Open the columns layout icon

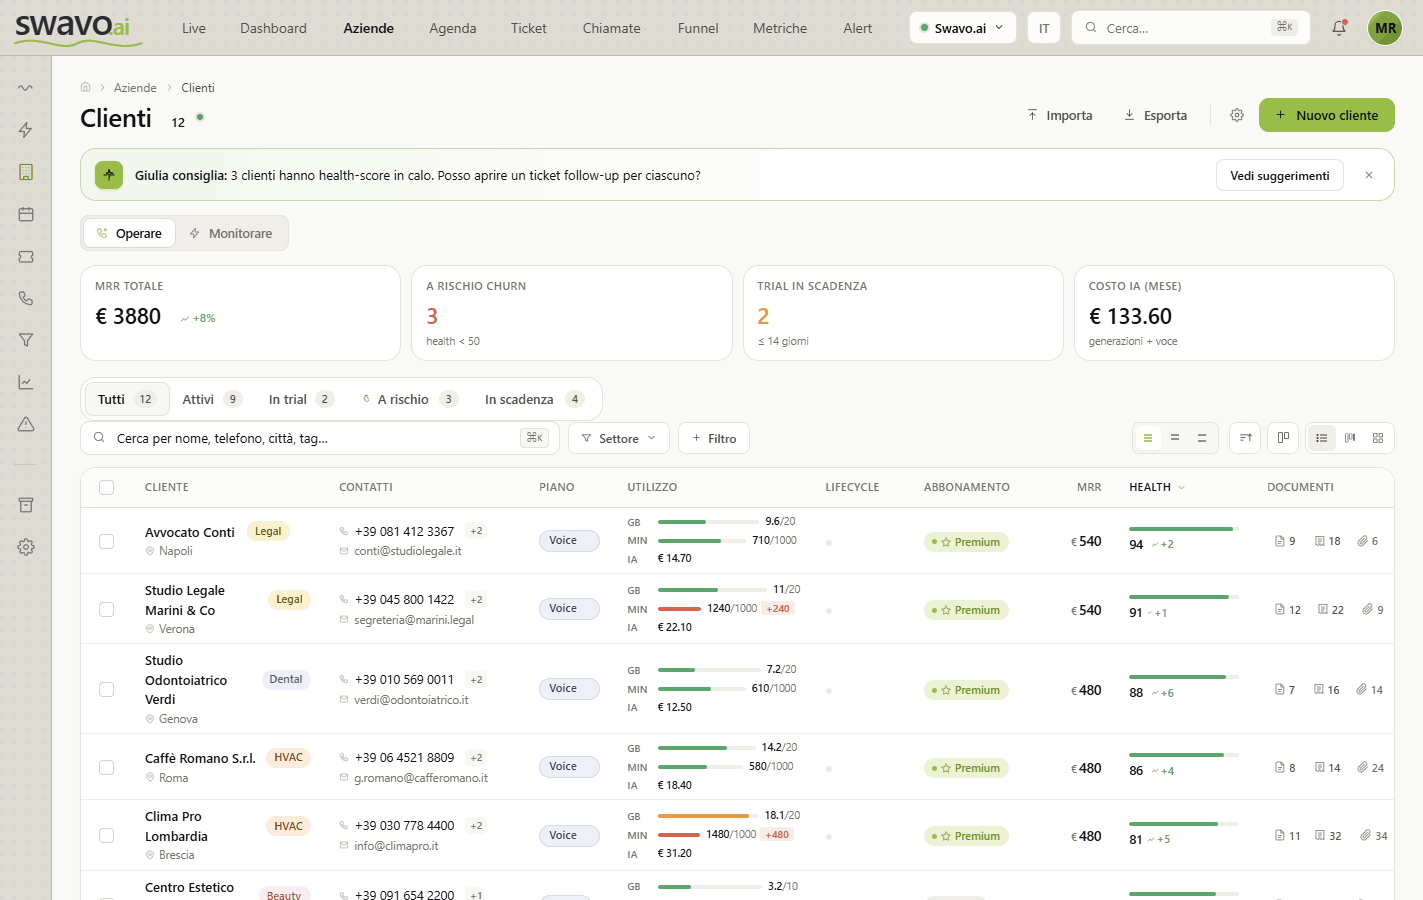click(x=1283, y=438)
